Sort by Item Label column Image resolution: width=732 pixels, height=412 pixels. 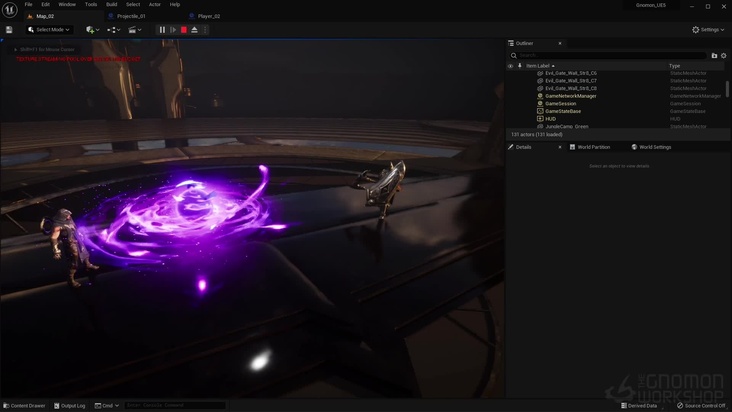[x=538, y=66]
